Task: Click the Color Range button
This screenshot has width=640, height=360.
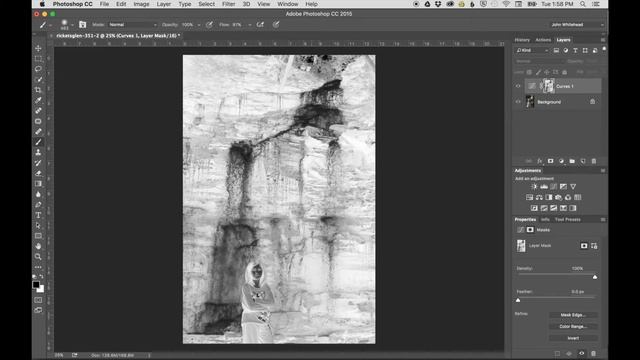Action: point(573,327)
